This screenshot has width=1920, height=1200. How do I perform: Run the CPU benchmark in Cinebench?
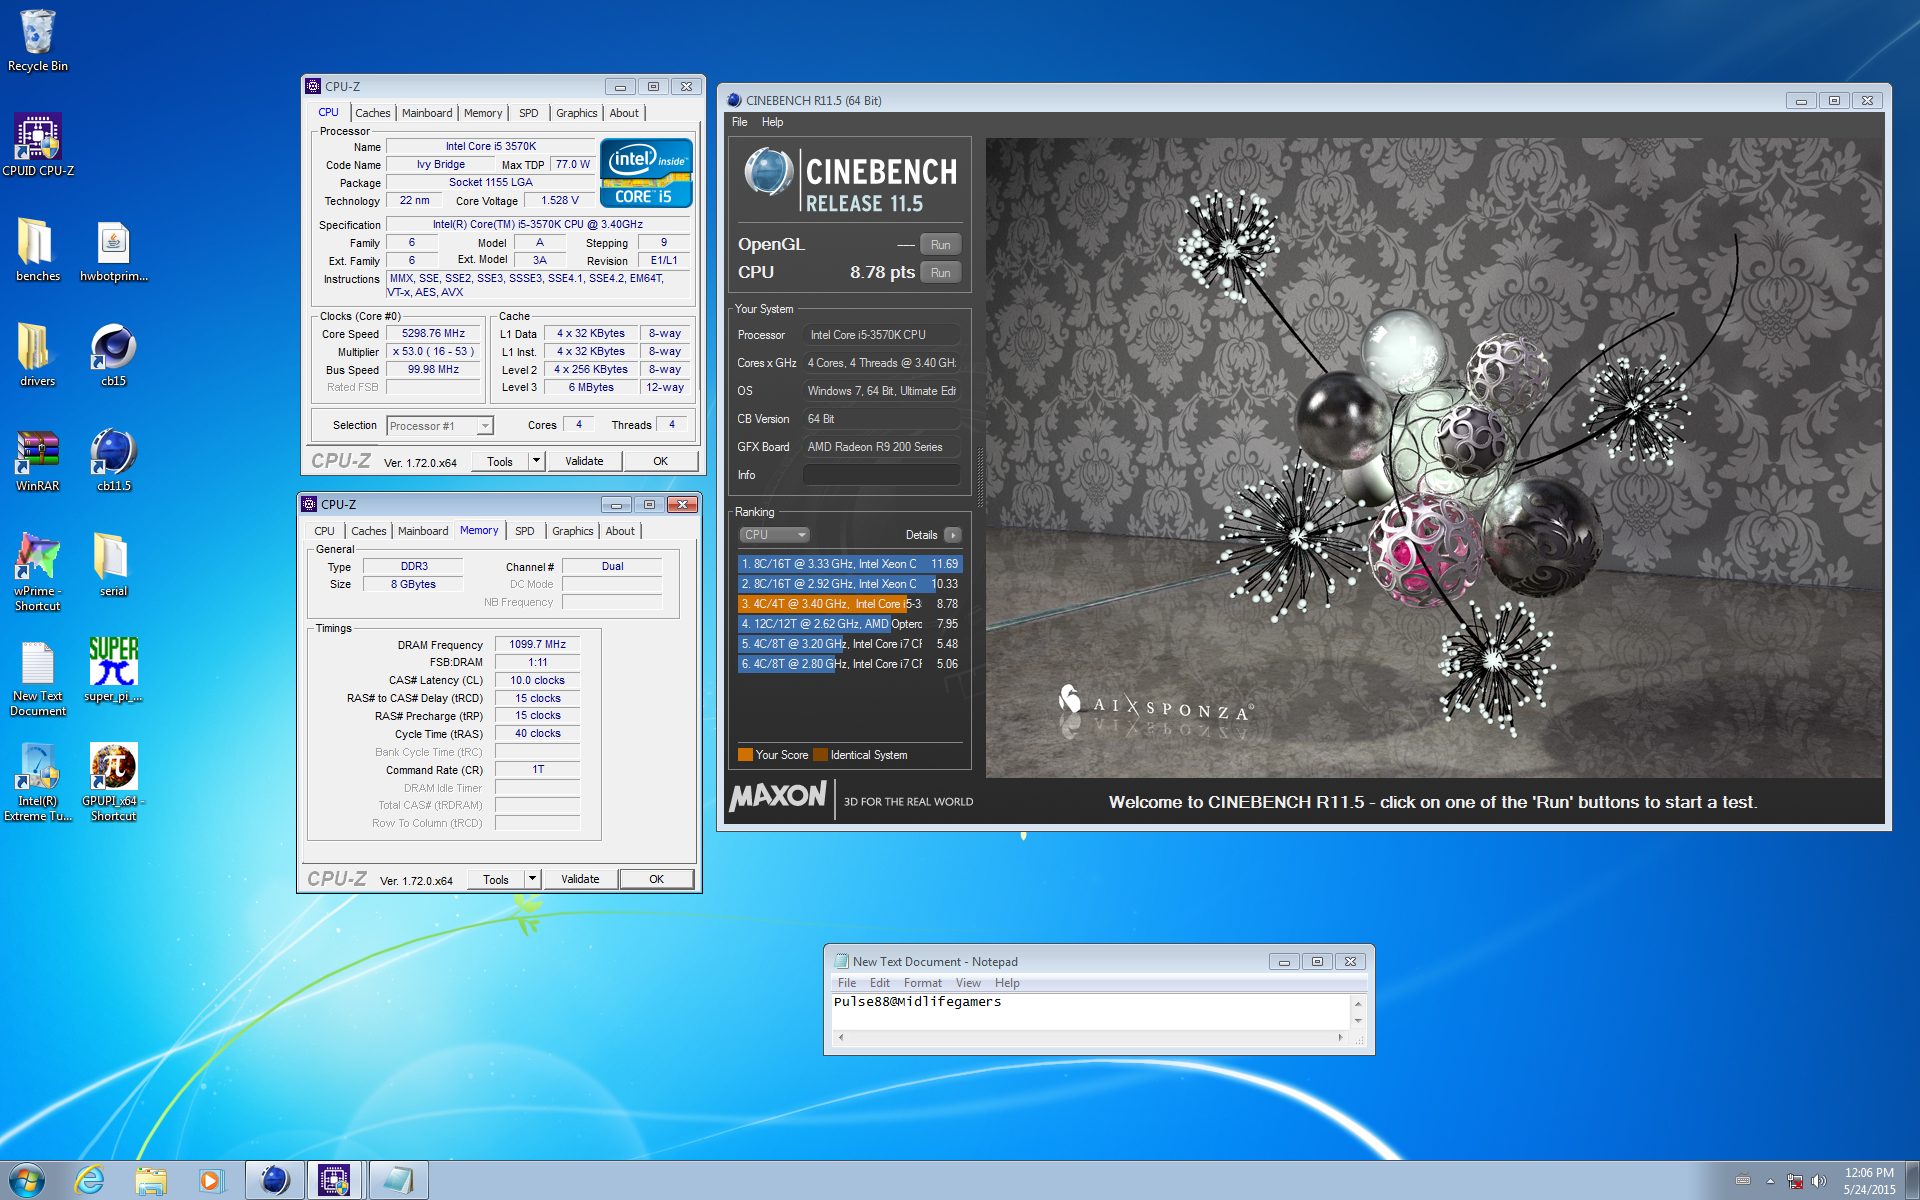(x=940, y=273)
